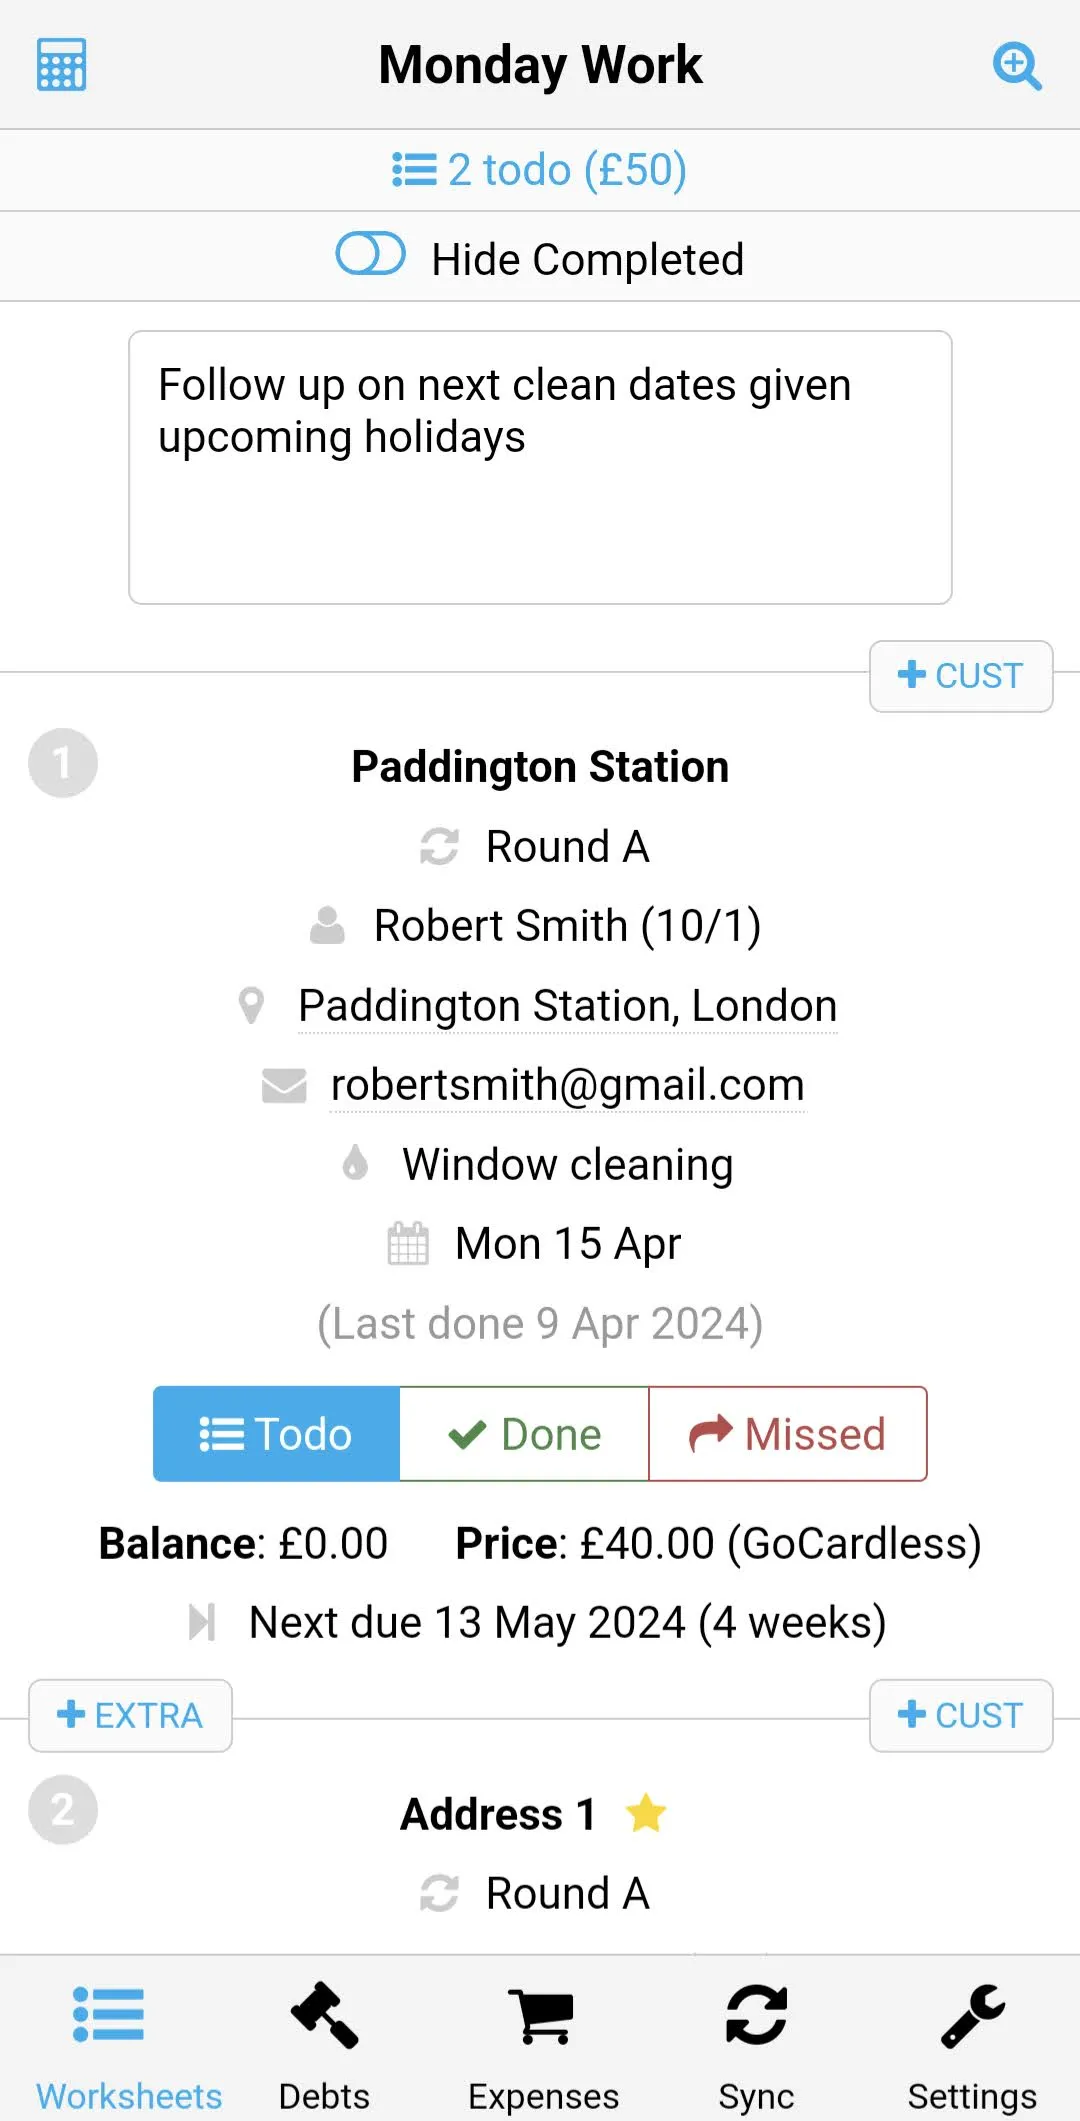
Task: Mark Paddington Station job as Missed
Action: point(788,1434)
